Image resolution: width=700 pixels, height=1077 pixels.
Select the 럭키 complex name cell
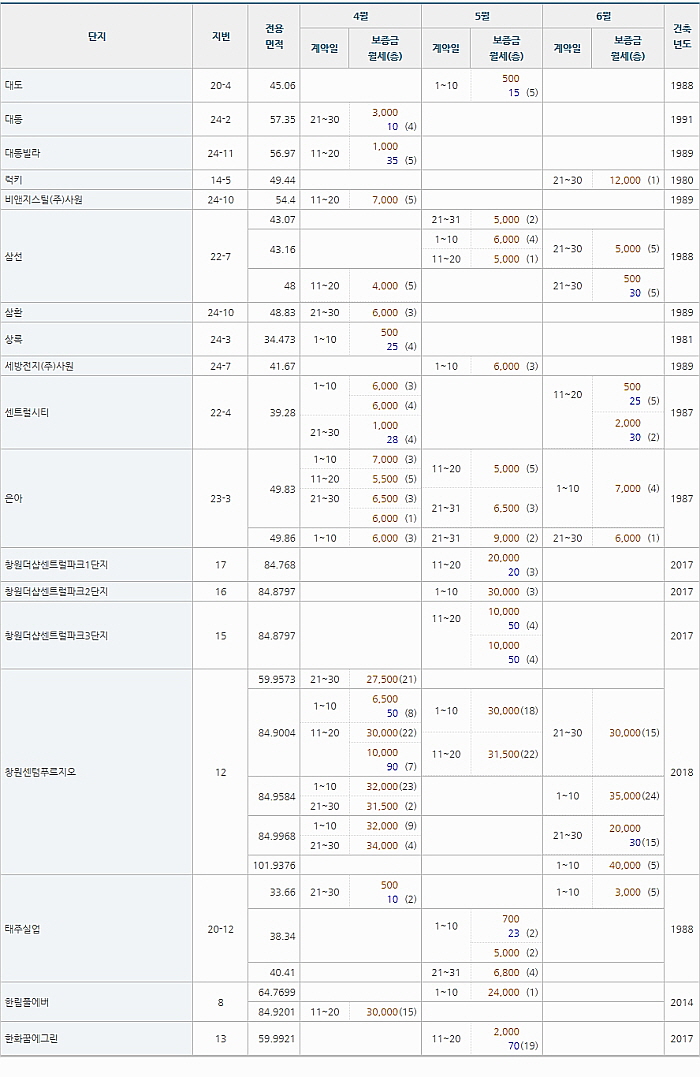97,180
